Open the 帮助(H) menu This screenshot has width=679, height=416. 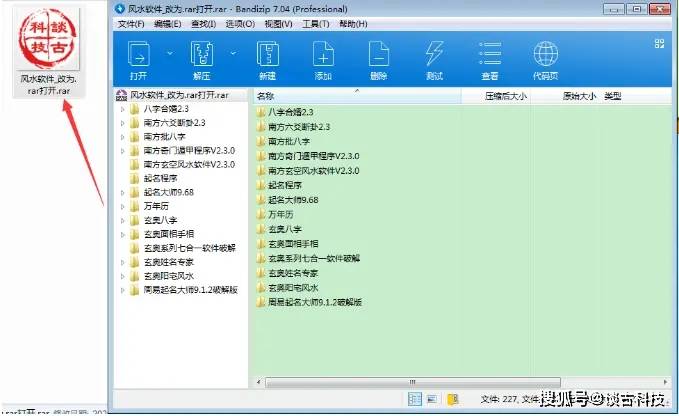(x=353, y=24)
